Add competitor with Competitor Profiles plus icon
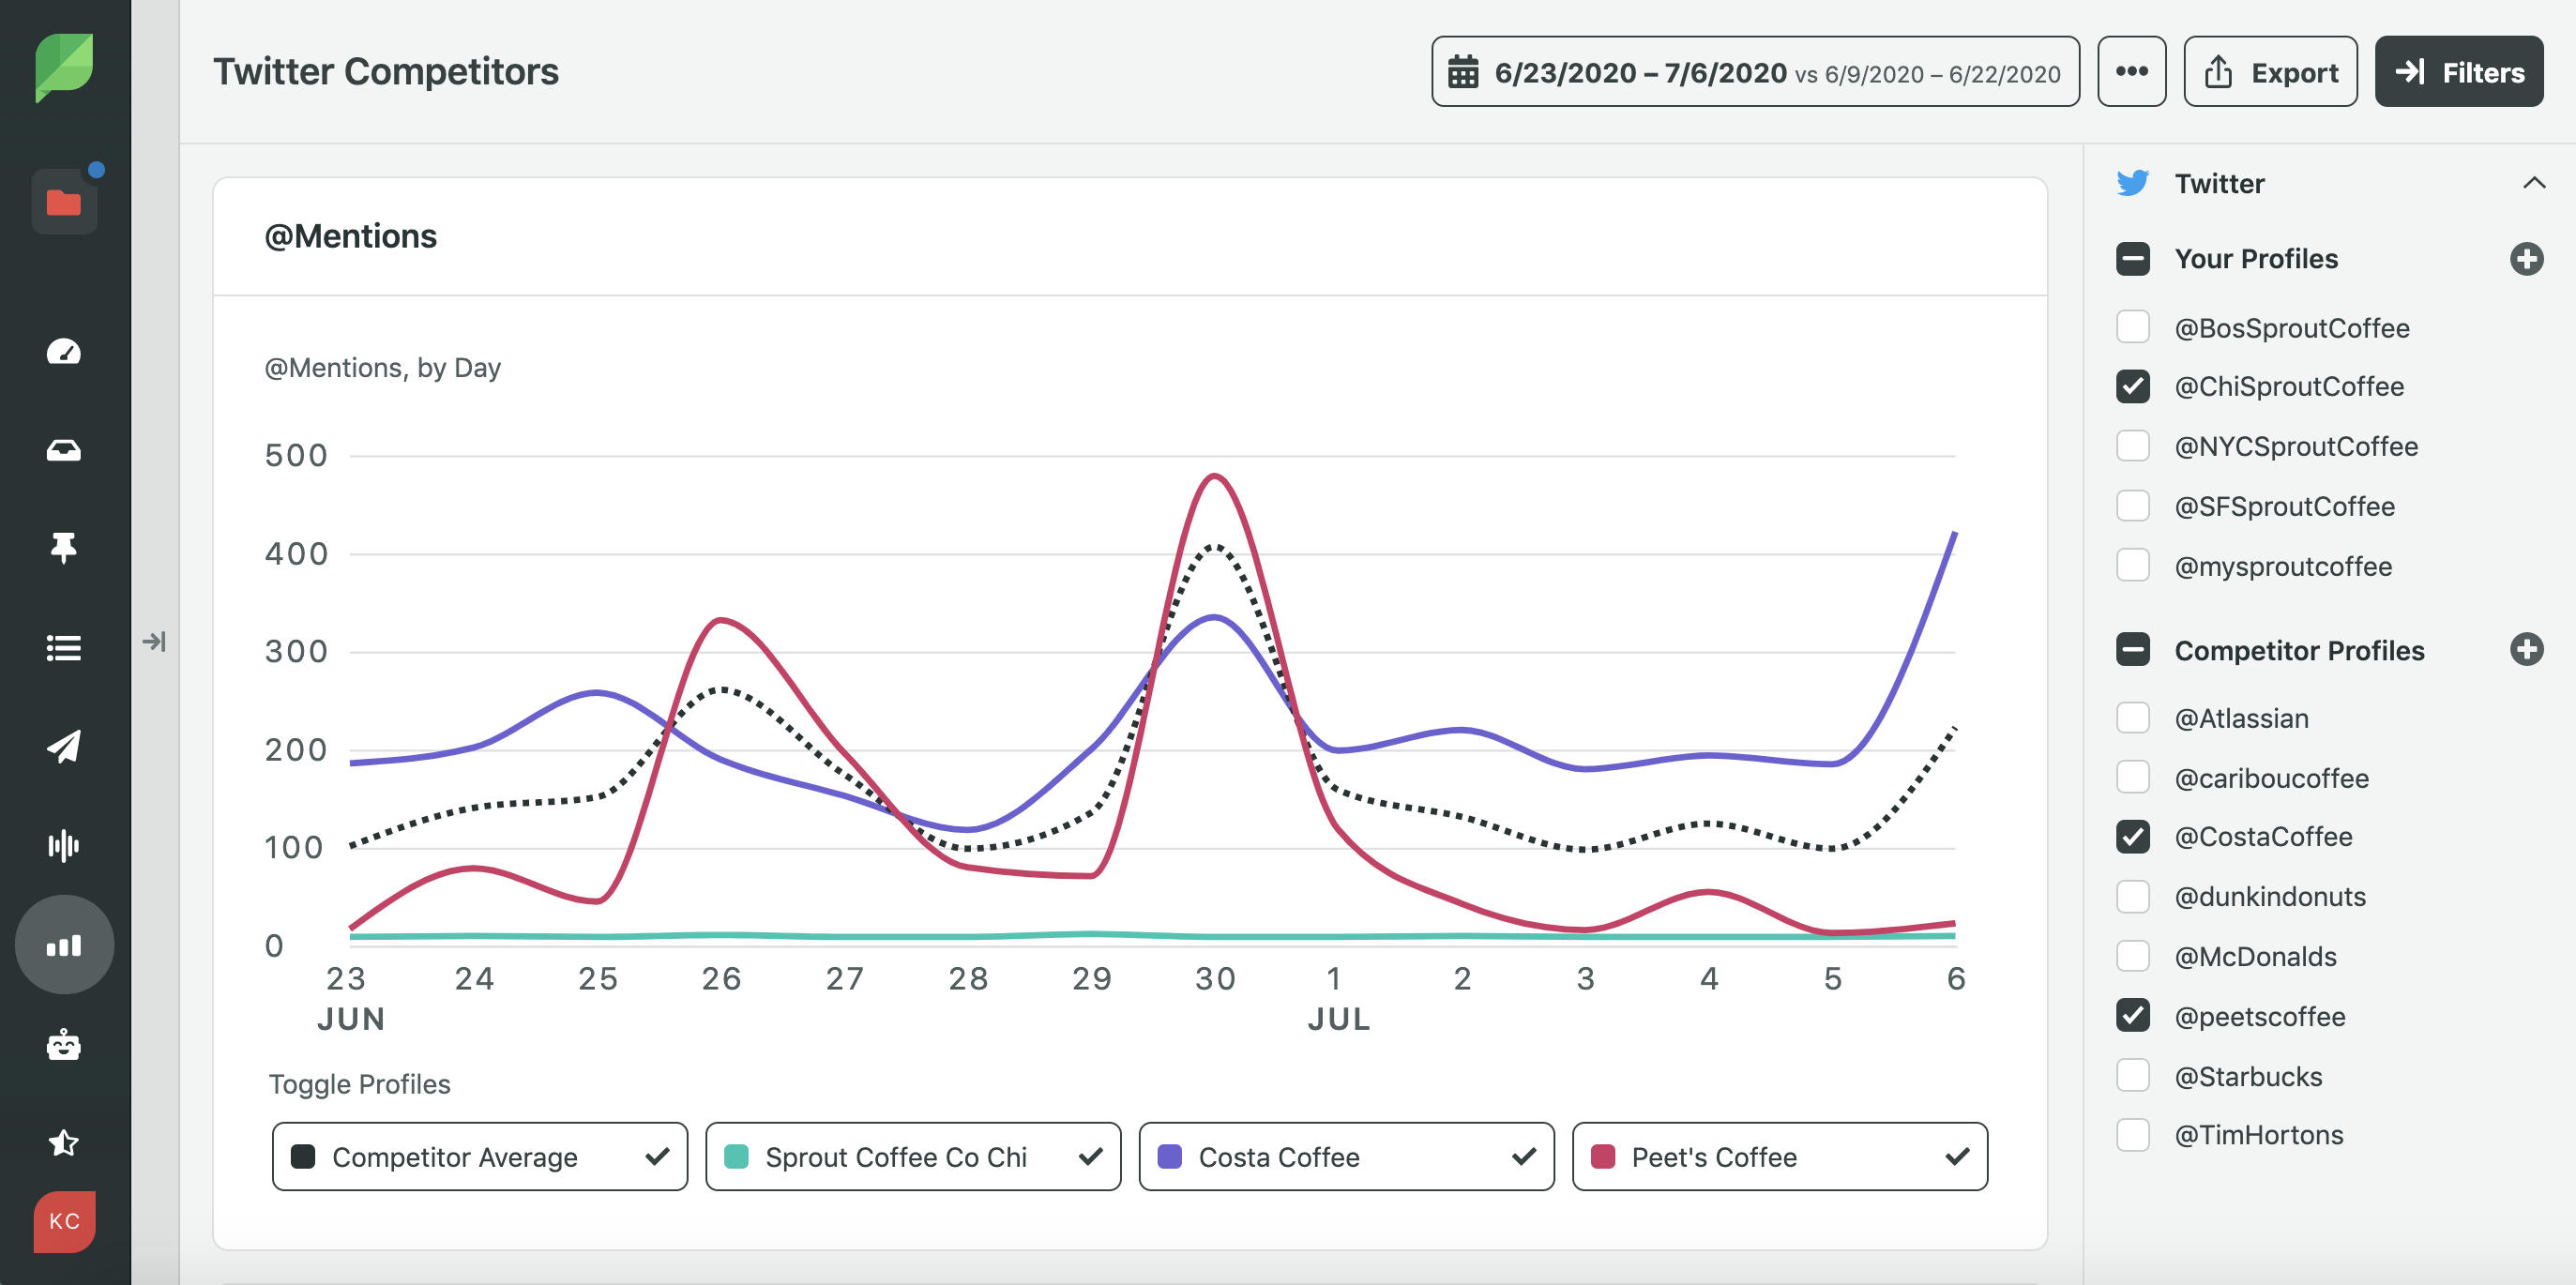This screenshot has height=1285, width=2576. coord(2526,650)
